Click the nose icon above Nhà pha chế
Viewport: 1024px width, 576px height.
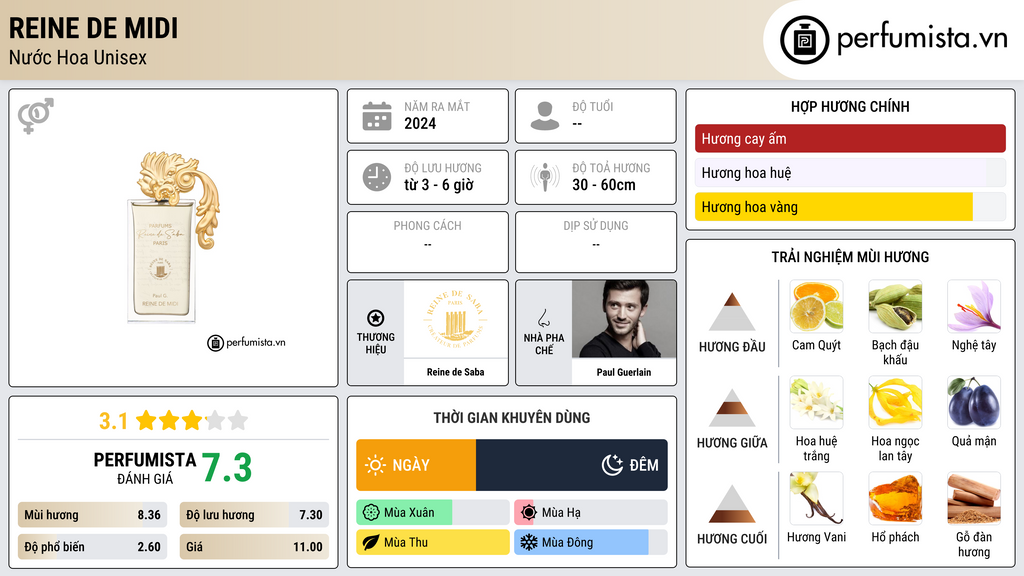543,318
